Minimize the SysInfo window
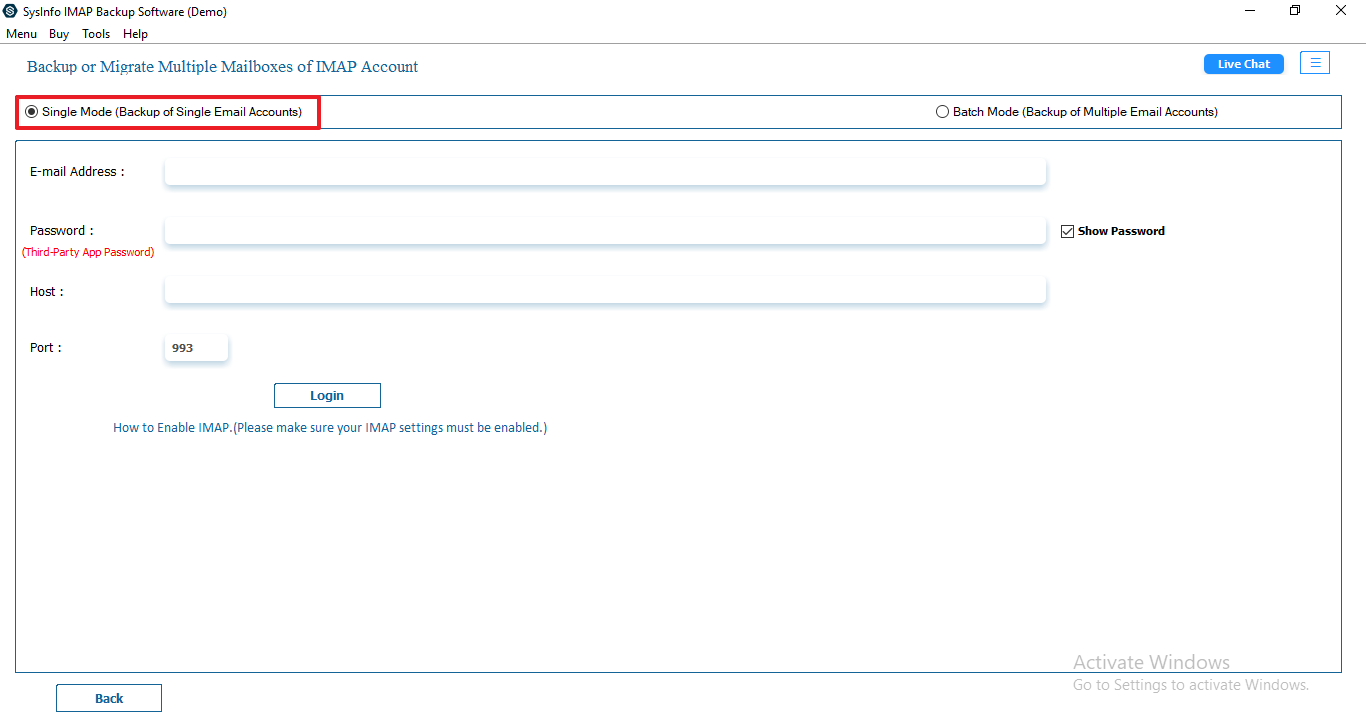 pos(1251,11)
